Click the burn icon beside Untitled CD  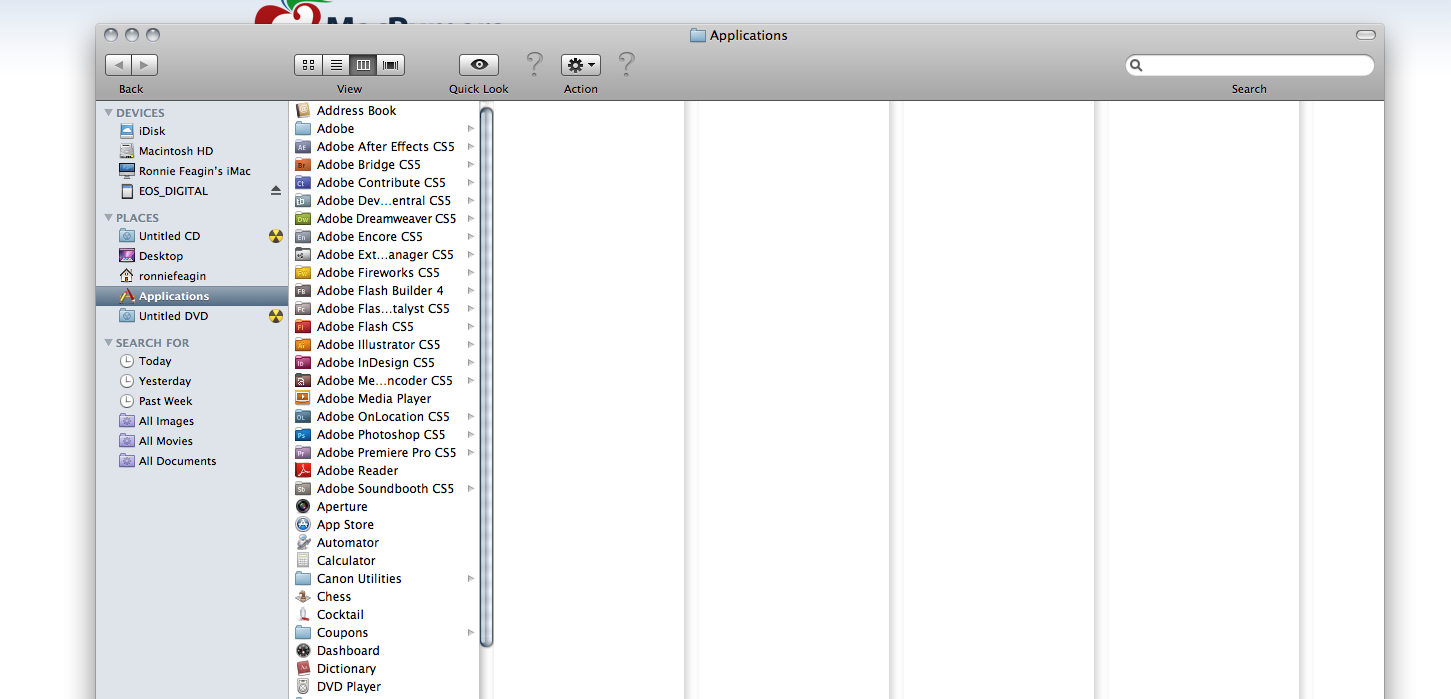[276, 236]
